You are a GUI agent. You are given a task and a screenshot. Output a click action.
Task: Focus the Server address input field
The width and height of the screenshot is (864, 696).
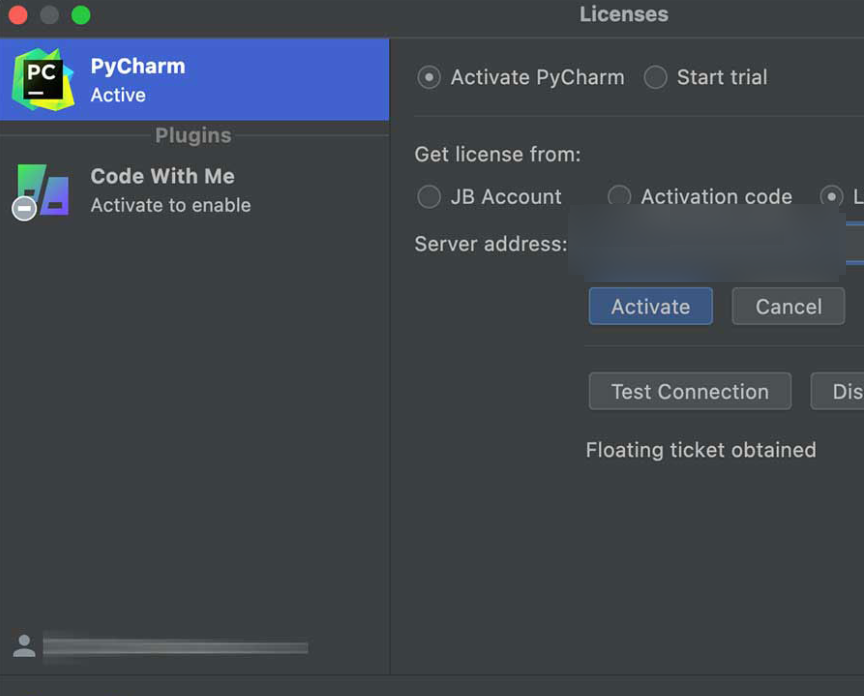click(710, 244)
